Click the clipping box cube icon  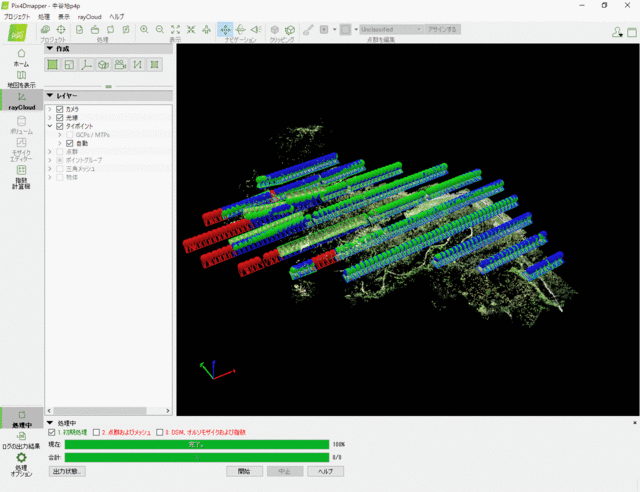275,30
